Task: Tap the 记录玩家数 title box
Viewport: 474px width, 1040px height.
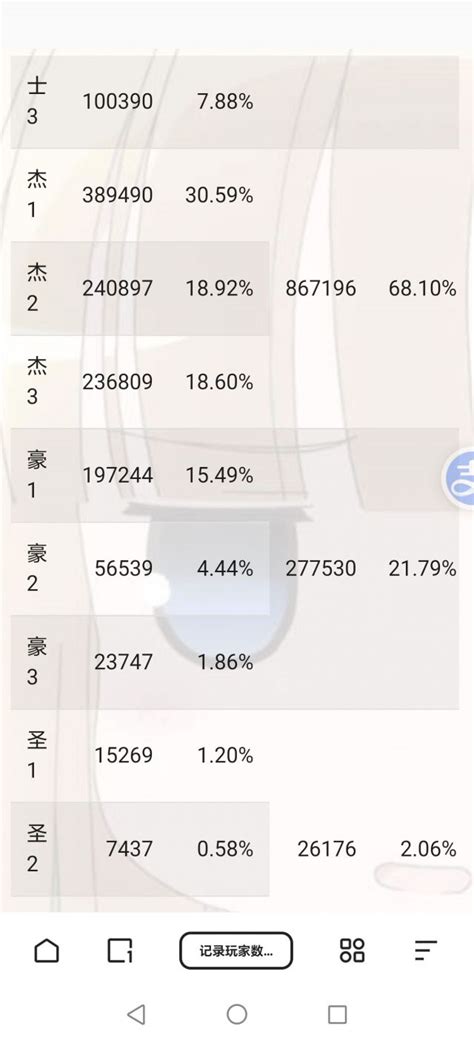Action: (236, 950)
